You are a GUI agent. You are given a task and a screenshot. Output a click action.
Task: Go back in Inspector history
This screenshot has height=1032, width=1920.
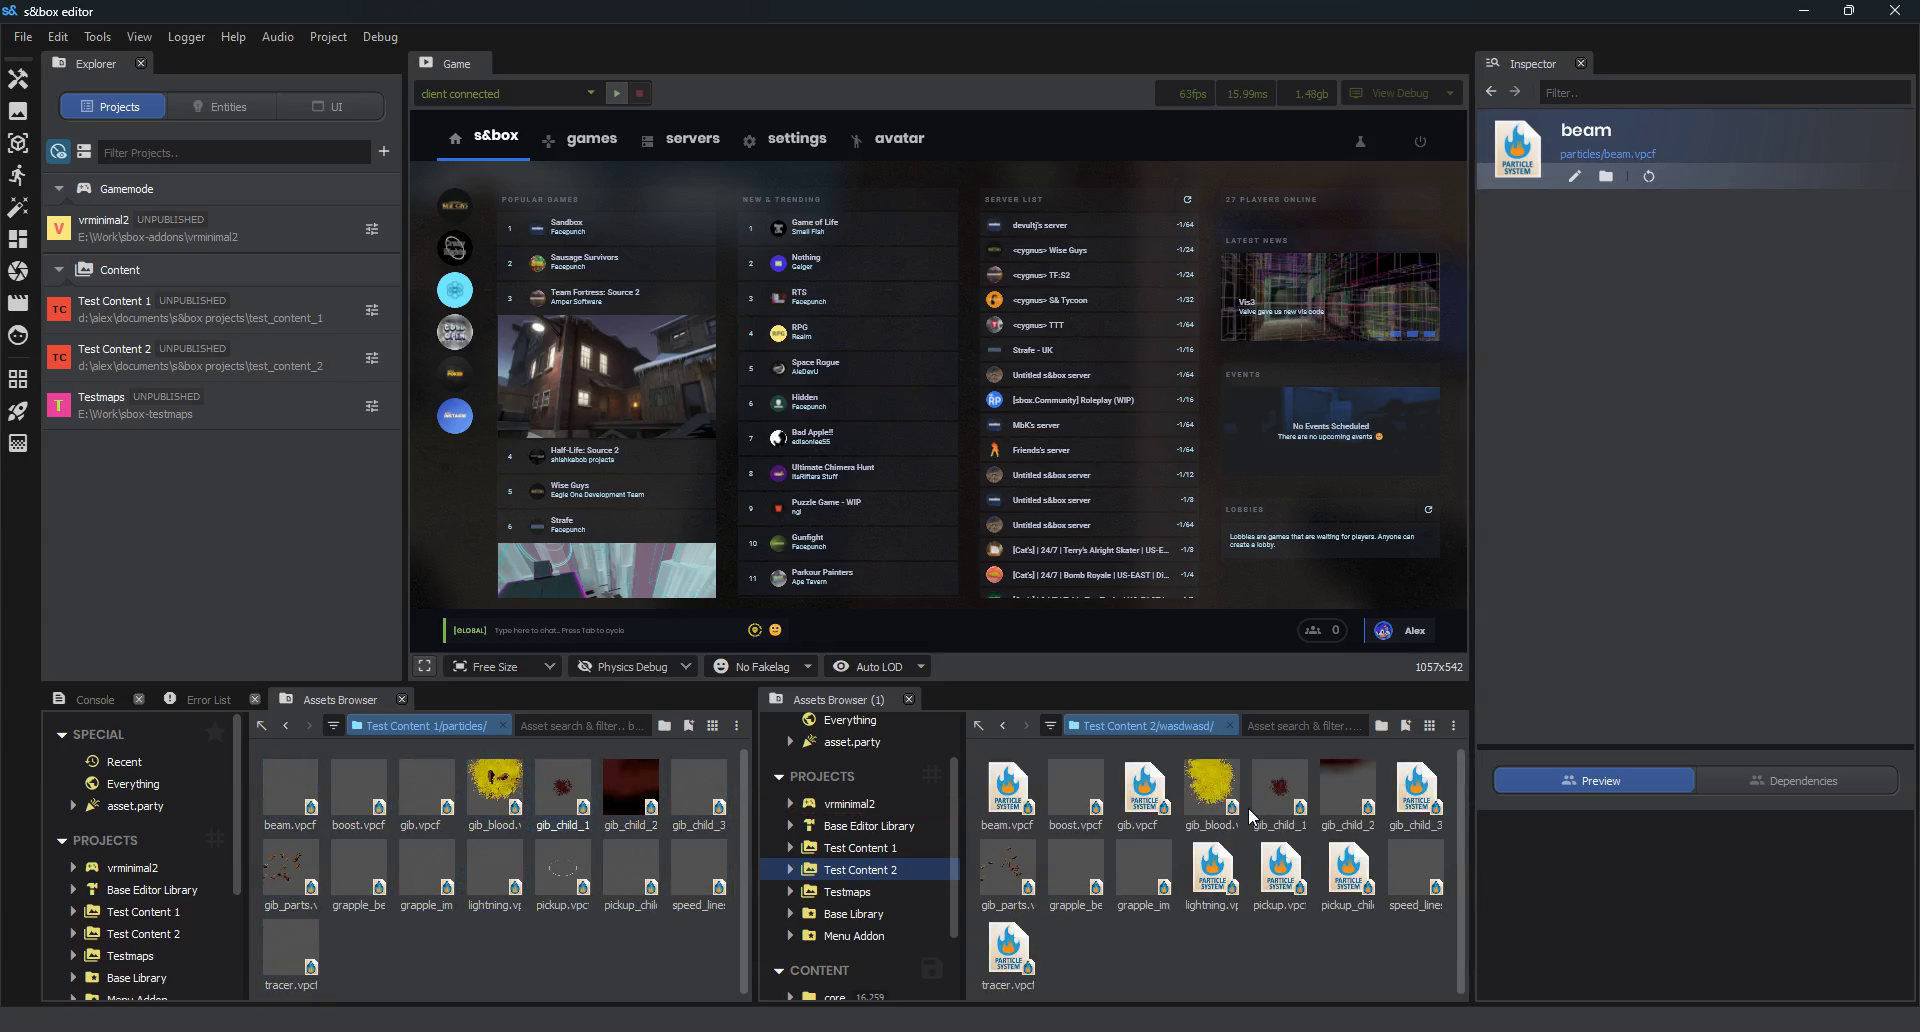coord(1492,92)
